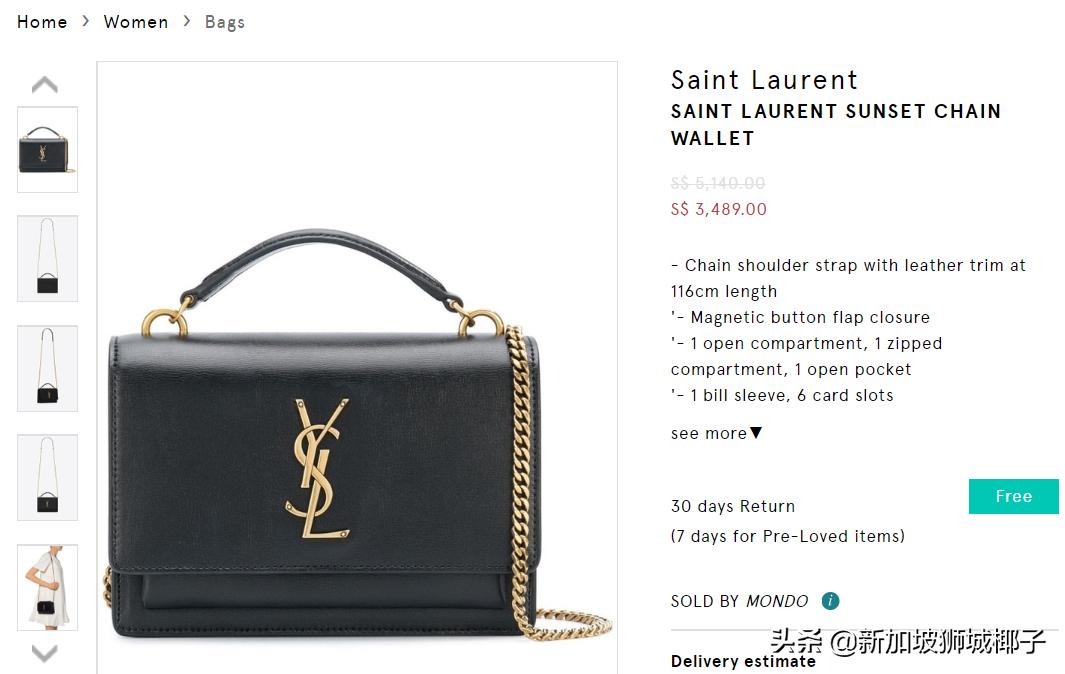
Task: Select the second thumbnail showing long strap
Action: (48, 258)
